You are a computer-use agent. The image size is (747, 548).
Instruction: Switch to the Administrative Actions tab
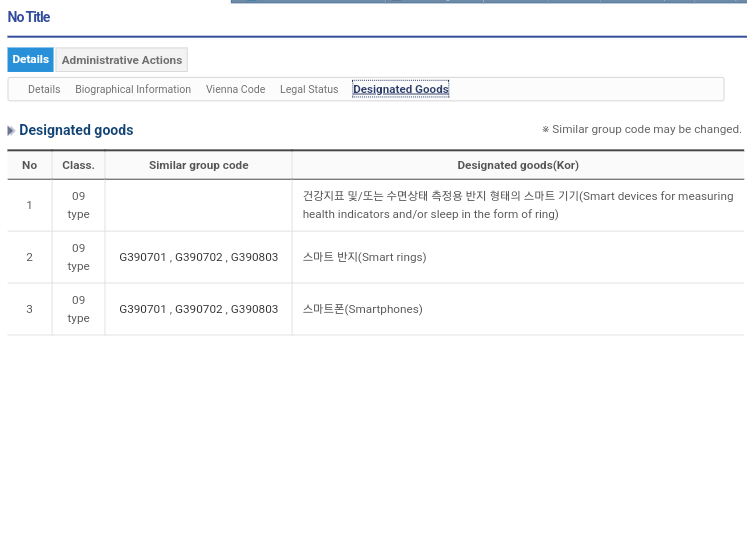click(x=121, y=60)
